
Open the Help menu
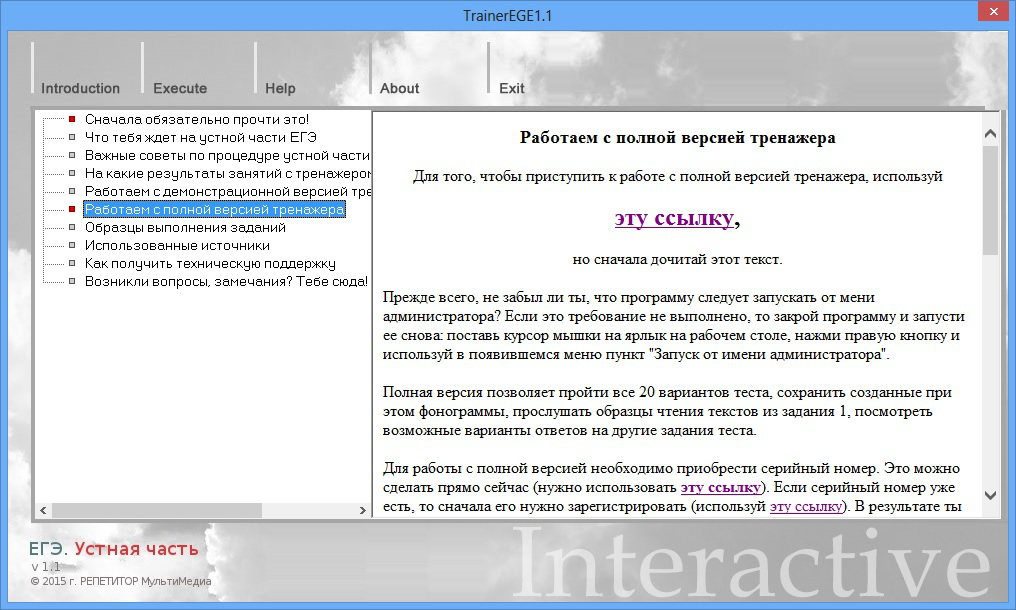point(280,88)
